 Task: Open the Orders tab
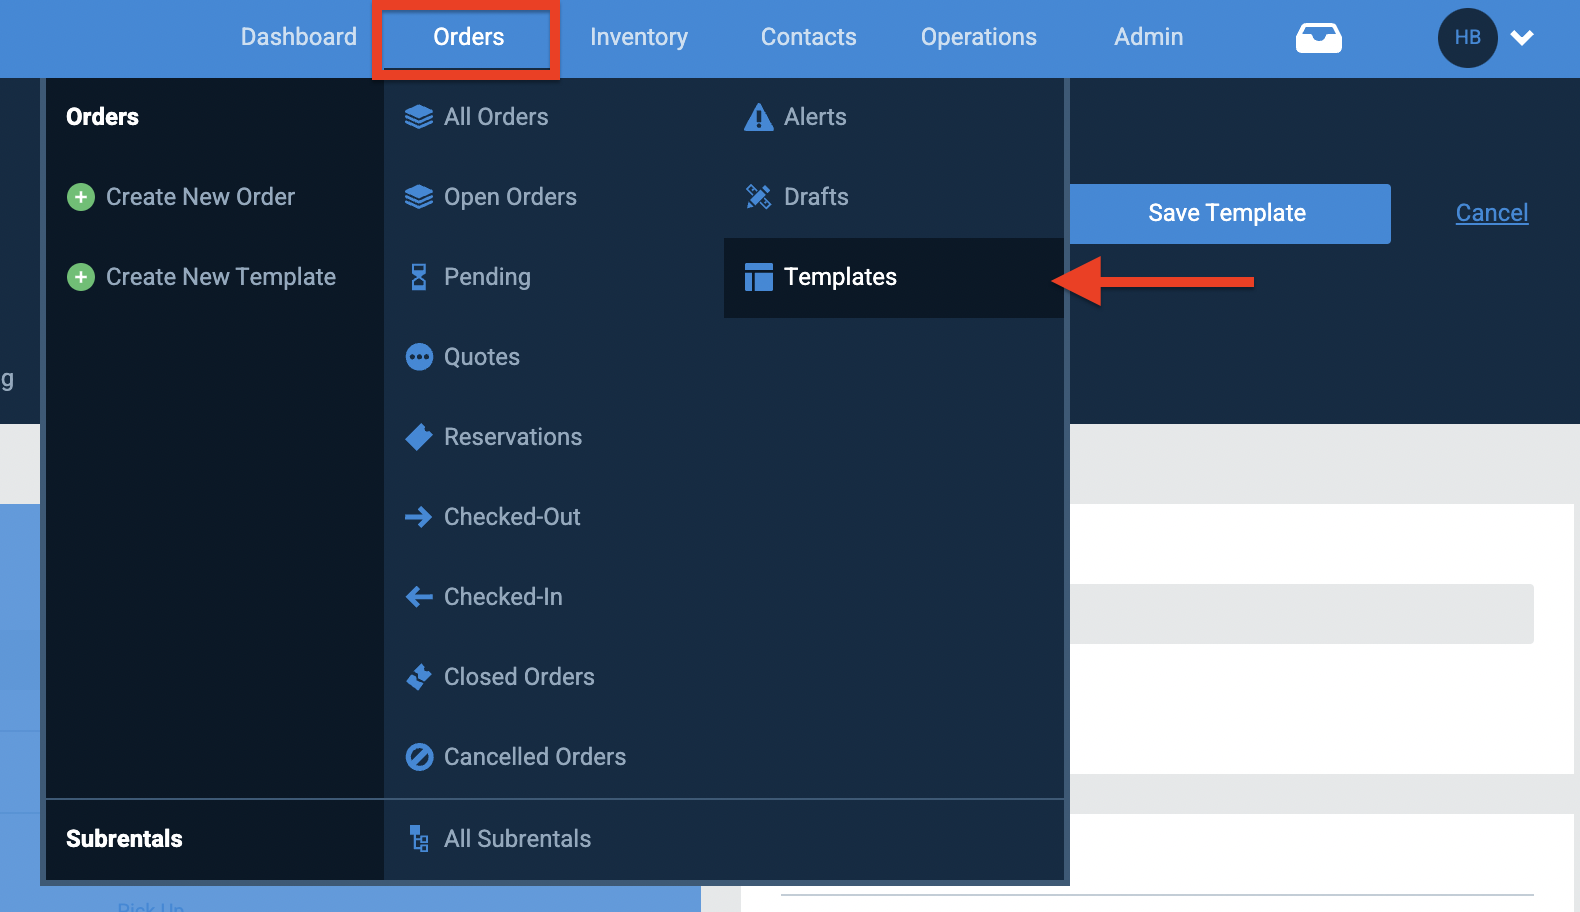pyautogui.click(x=468, y=37)
